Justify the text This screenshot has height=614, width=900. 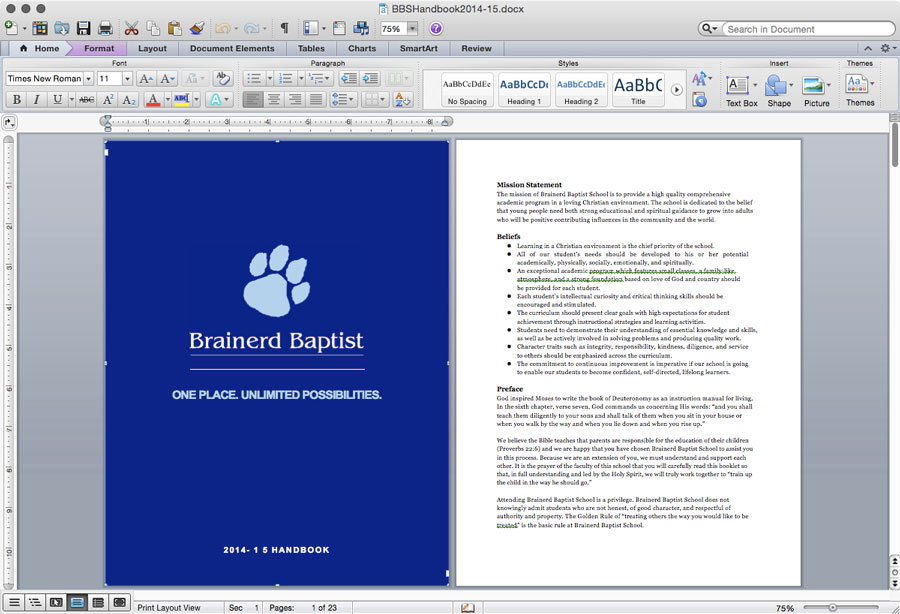pos(315,100)
